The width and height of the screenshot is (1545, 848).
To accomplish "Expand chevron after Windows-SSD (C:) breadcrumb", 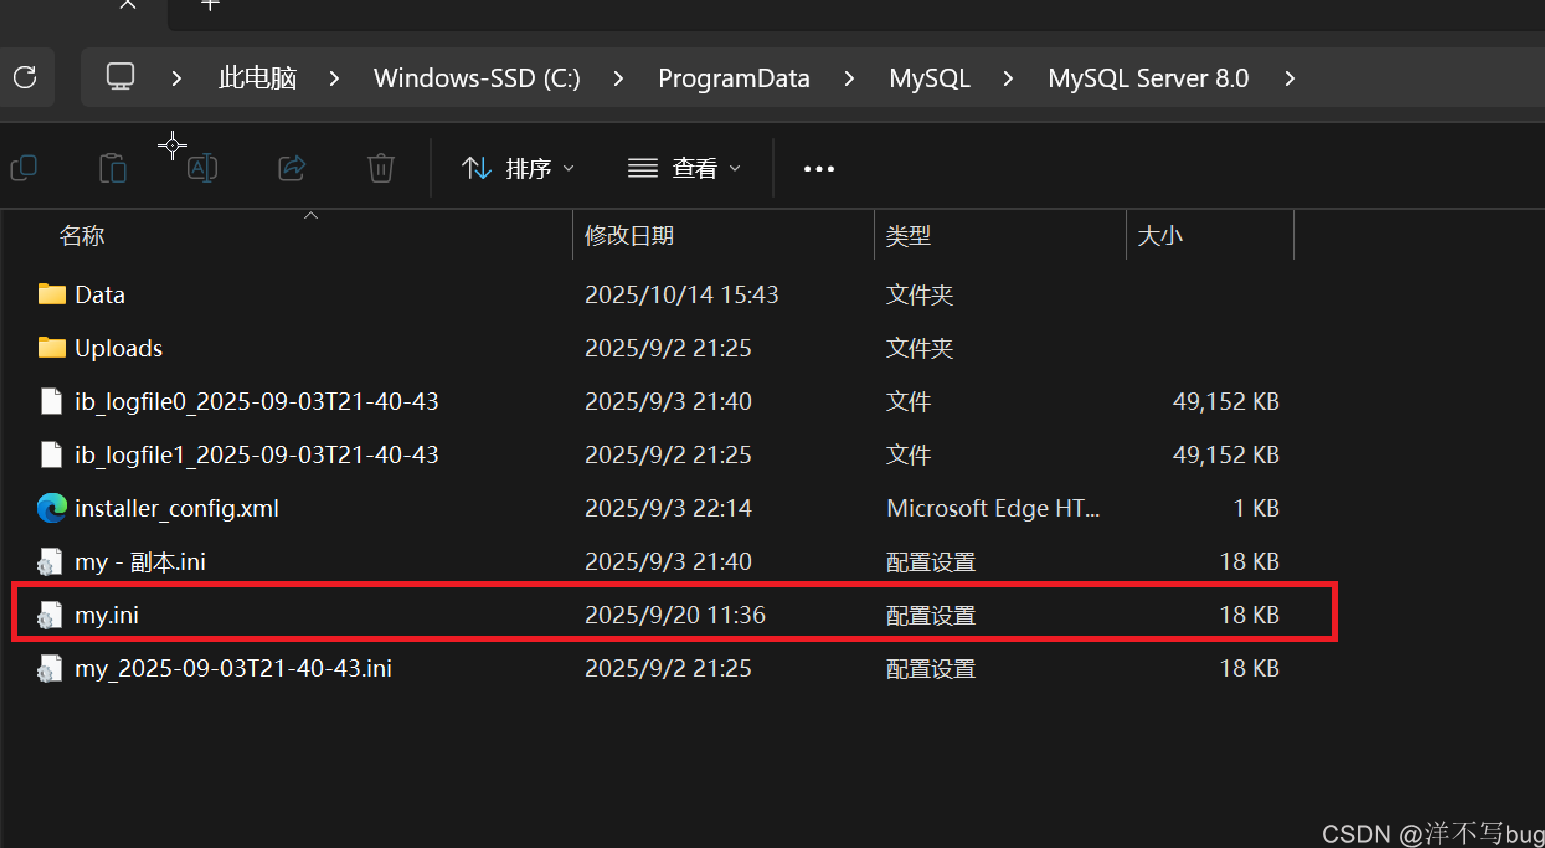I will pos(618,78).
